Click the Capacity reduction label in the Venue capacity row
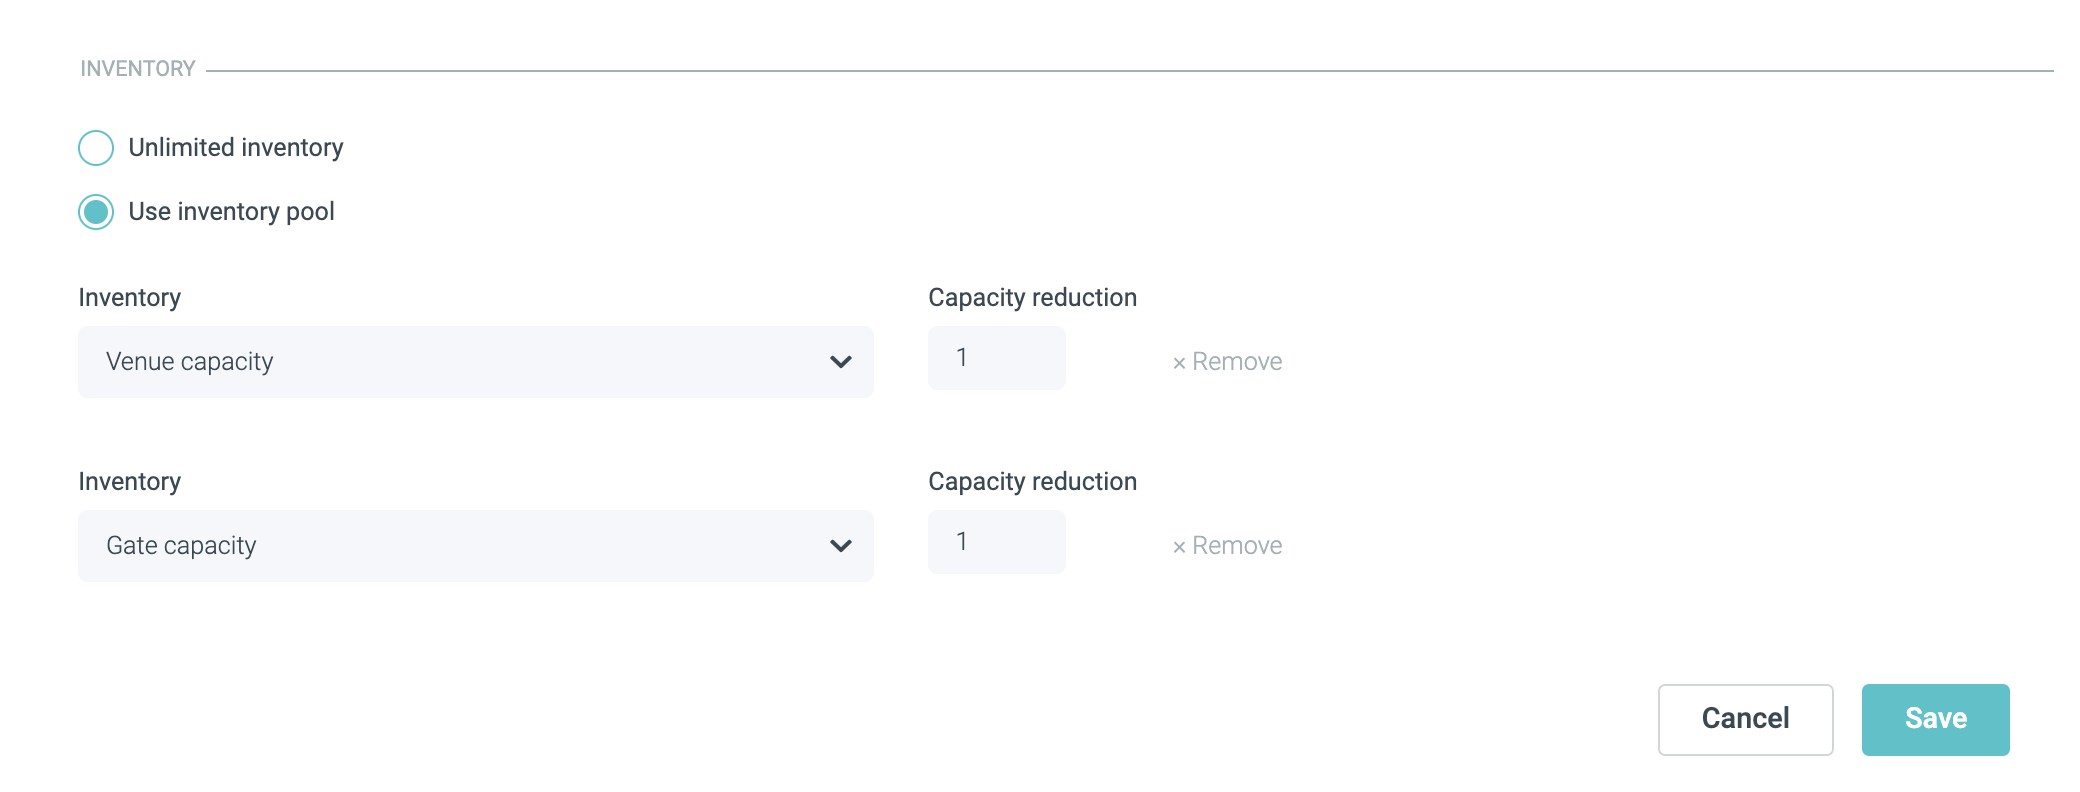2080x792 pixels. pyautogui.click(x=1032, y=298)
